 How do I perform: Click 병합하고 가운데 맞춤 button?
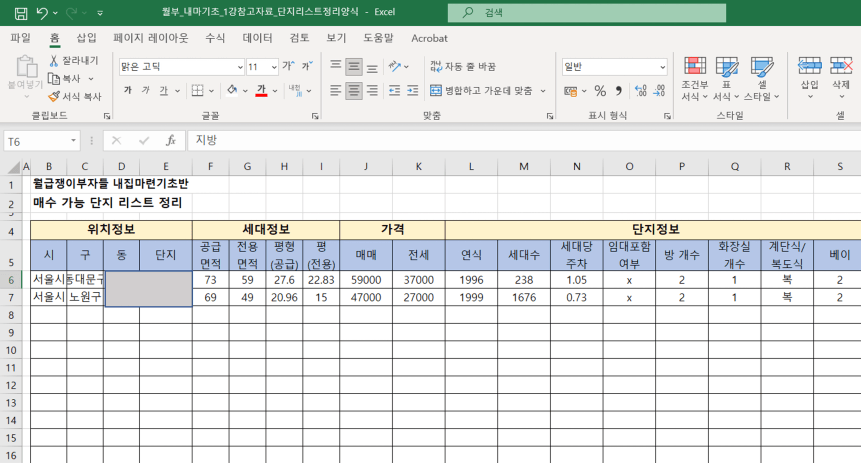[482, 91]
